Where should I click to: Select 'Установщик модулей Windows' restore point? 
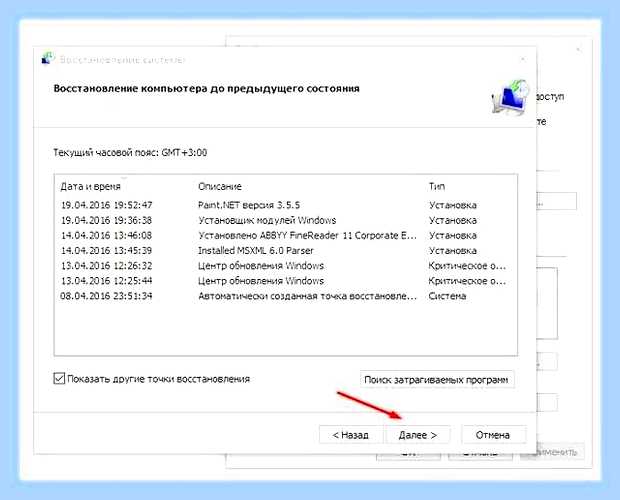285,220
